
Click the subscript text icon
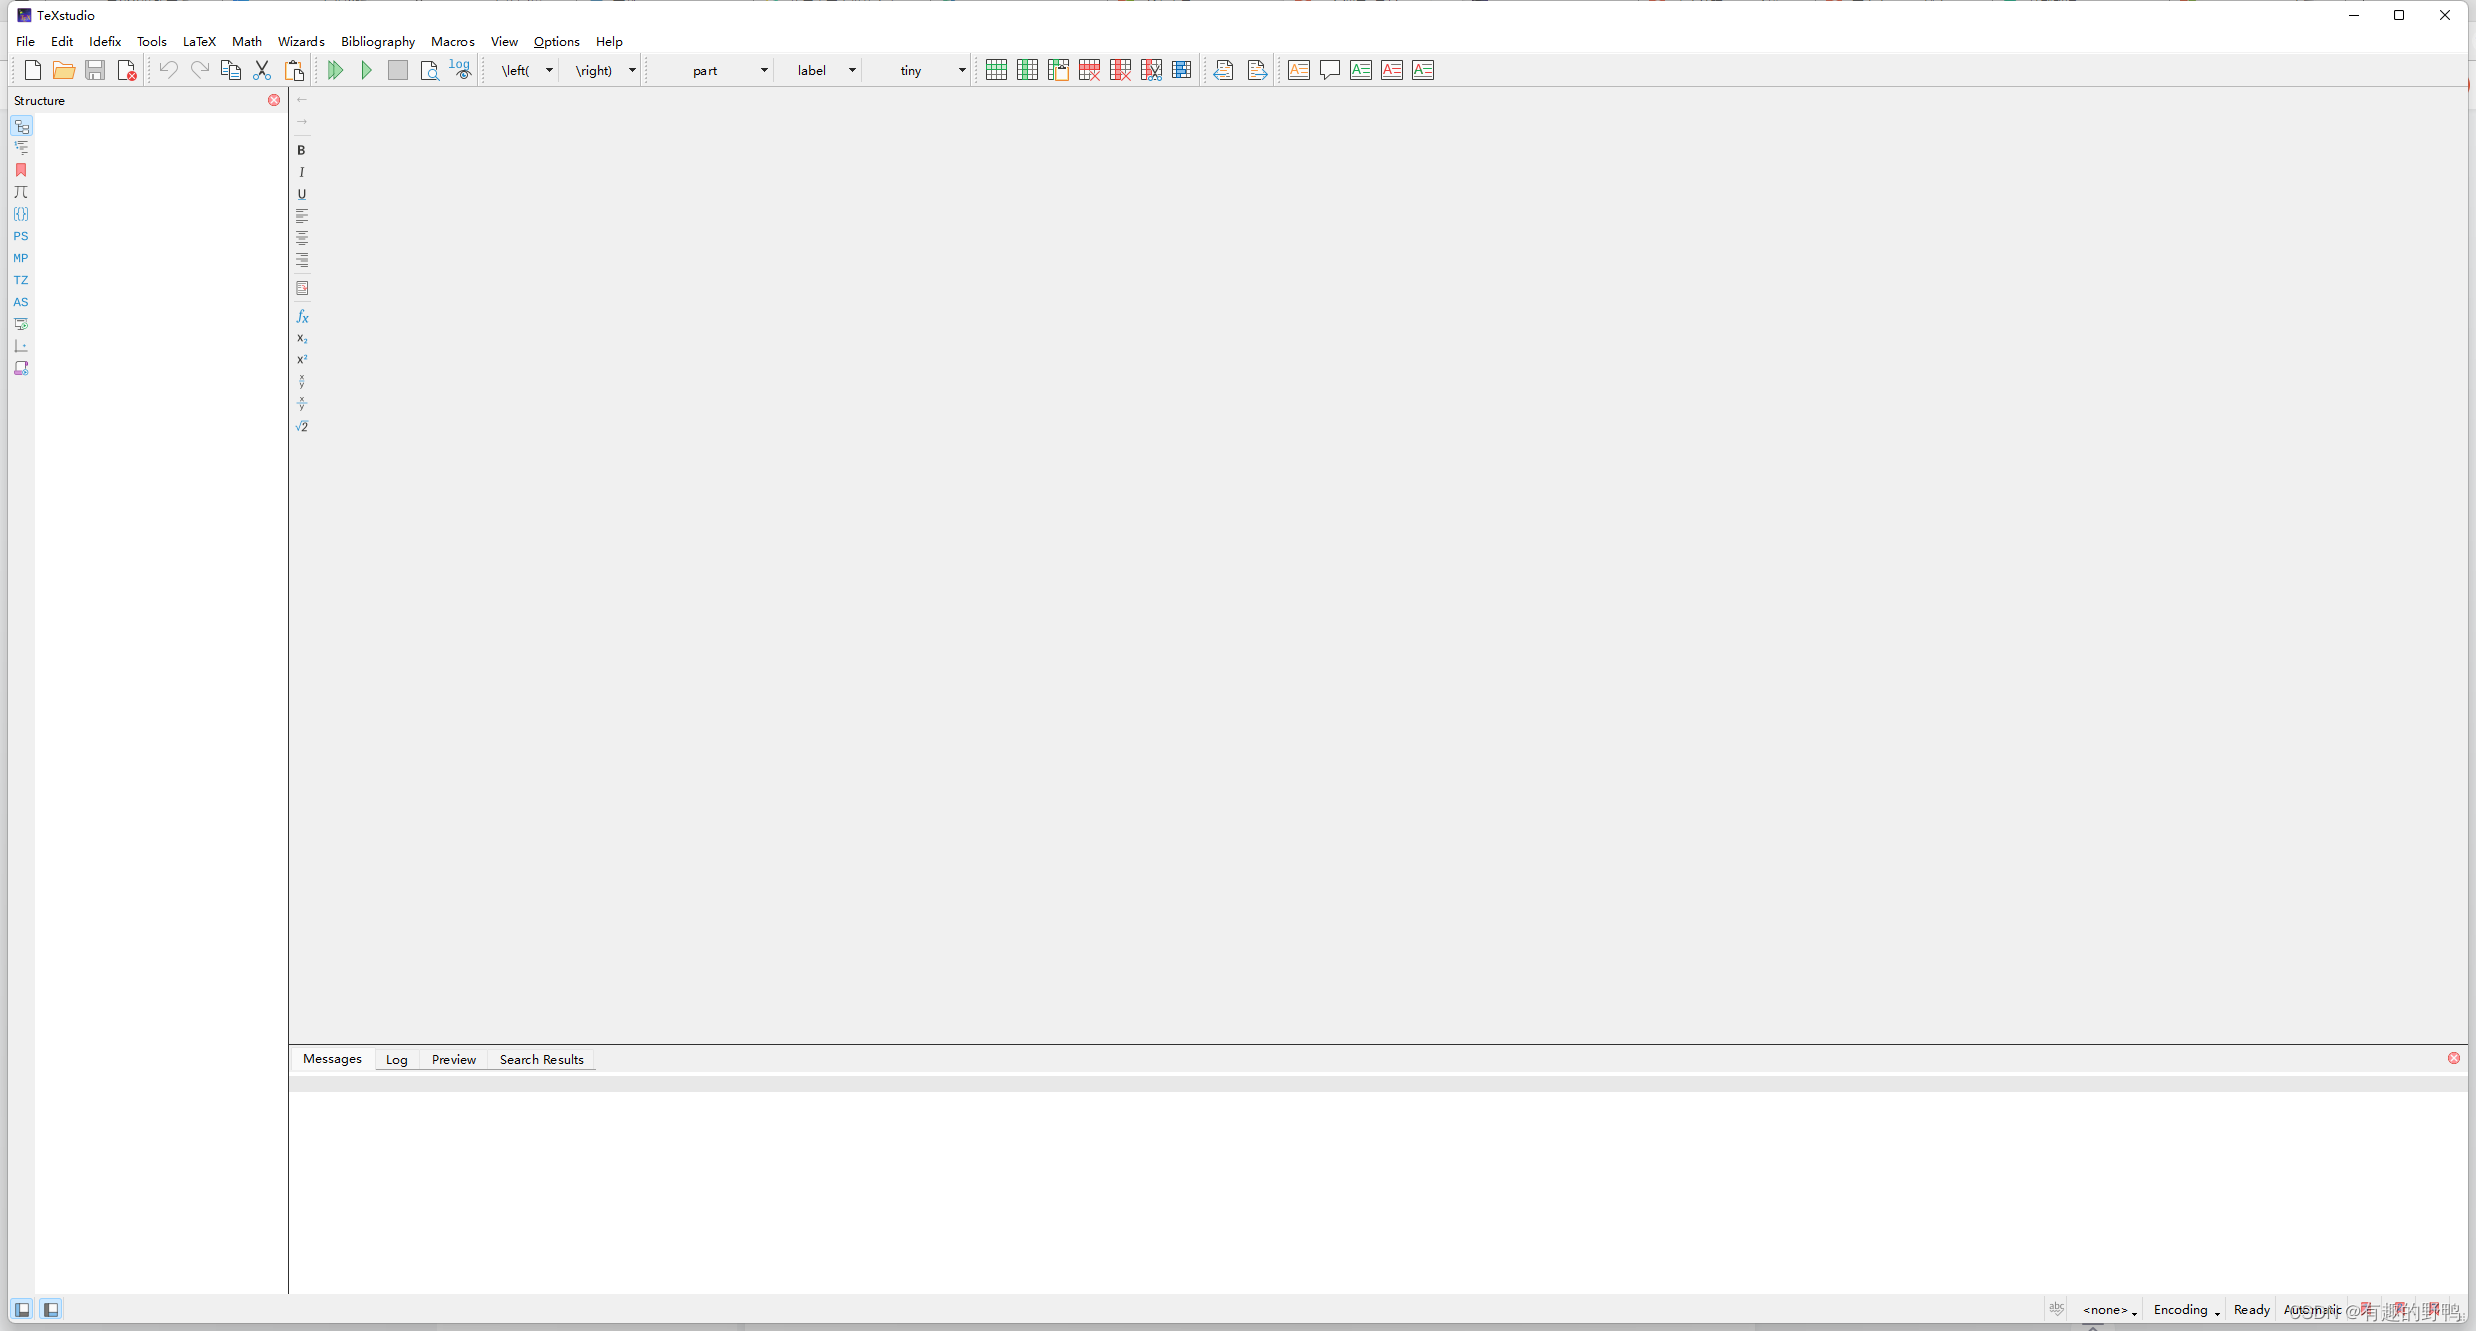click(x=302, y=338)
